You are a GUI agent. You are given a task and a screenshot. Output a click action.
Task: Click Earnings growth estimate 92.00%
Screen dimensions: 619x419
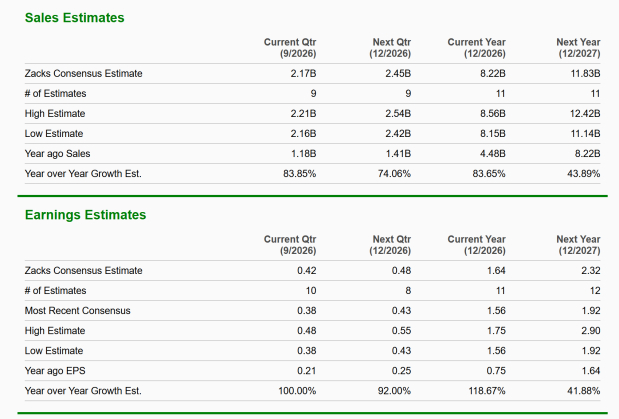pyautogui.click(x=394, y=391)
